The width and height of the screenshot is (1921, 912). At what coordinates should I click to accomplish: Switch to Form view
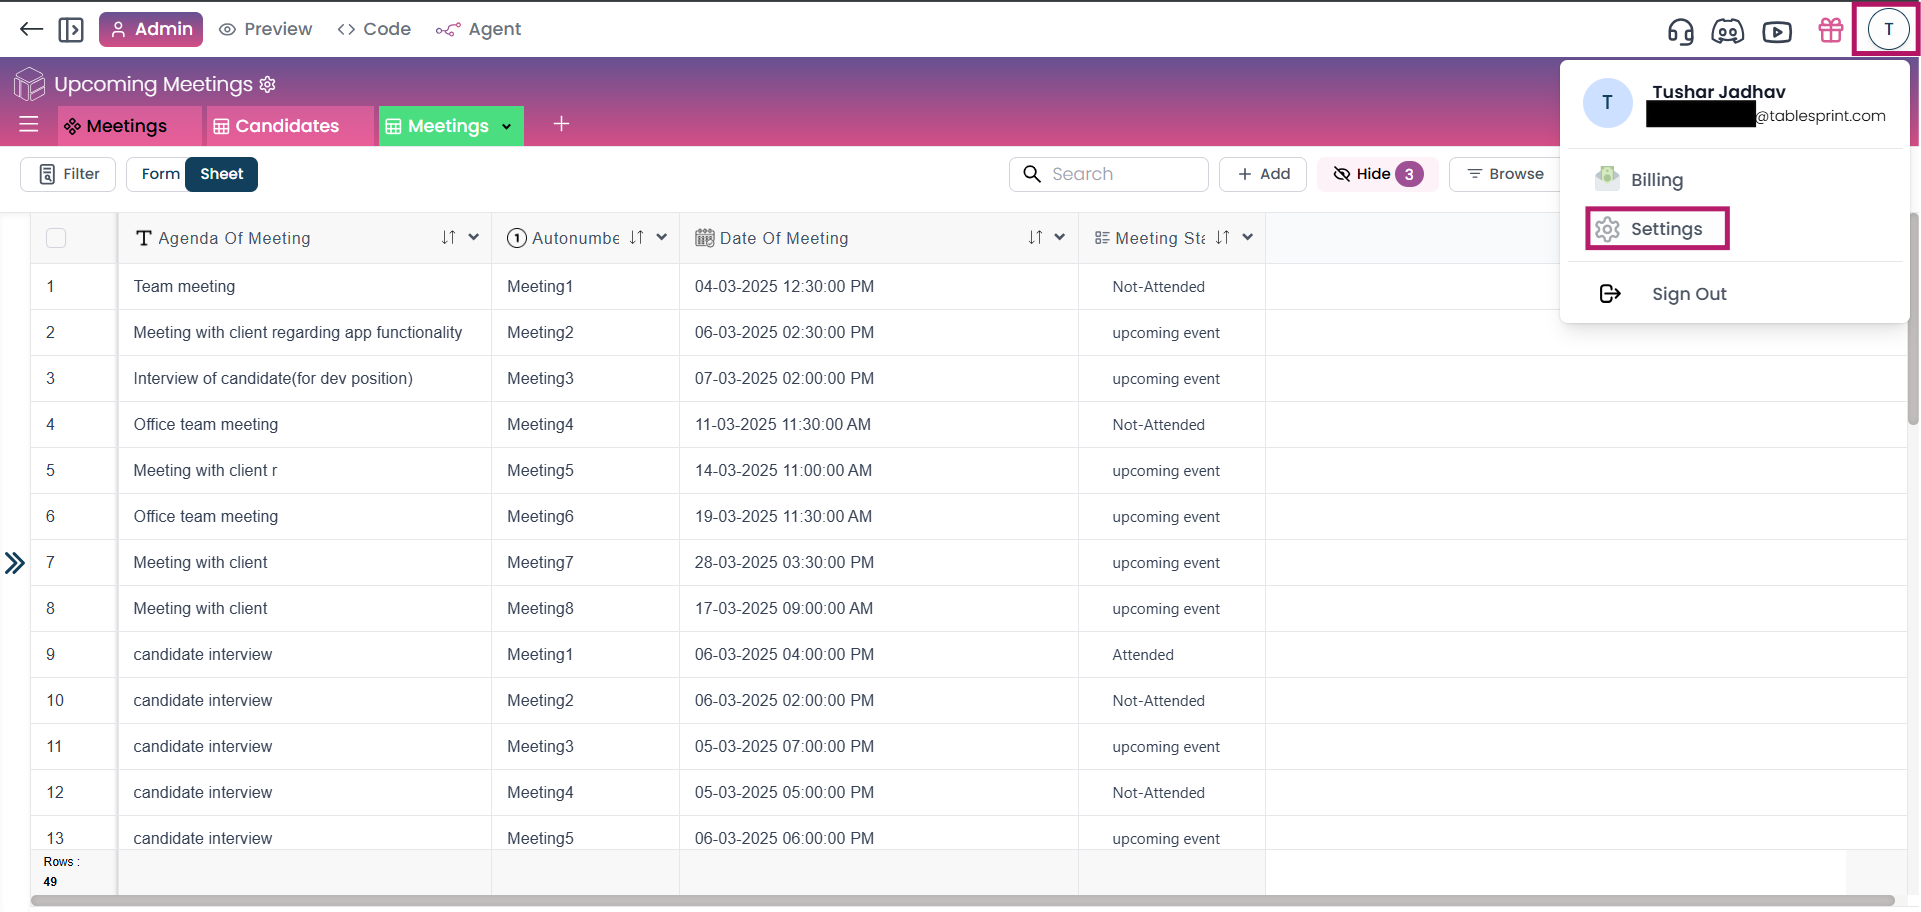160,174
